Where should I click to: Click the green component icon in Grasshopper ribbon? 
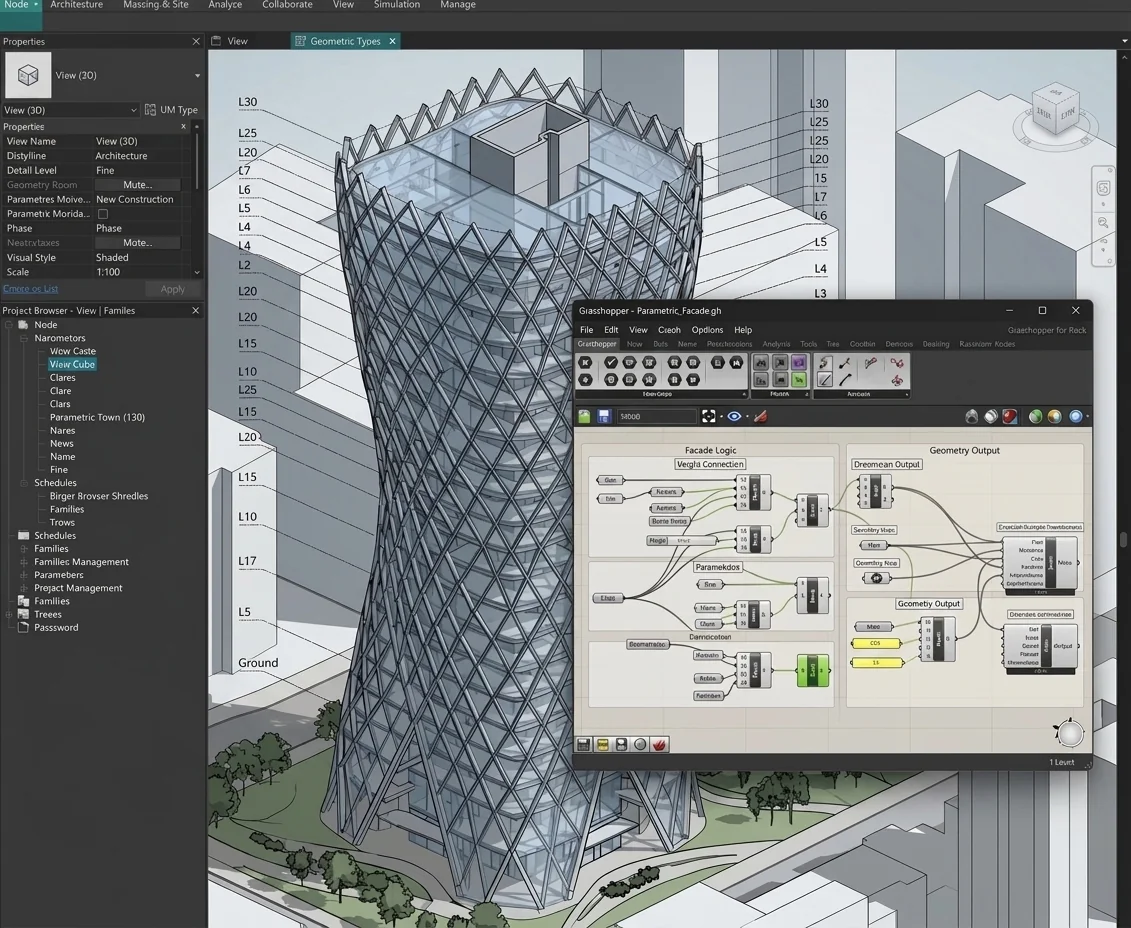[798, 379]
